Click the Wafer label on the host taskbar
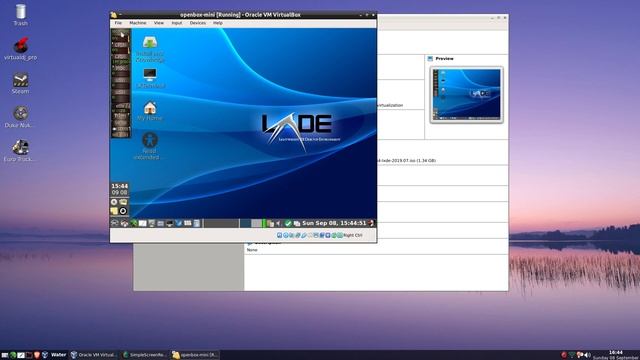This screenshot has width=640, height=360. [x=58, y=355]
